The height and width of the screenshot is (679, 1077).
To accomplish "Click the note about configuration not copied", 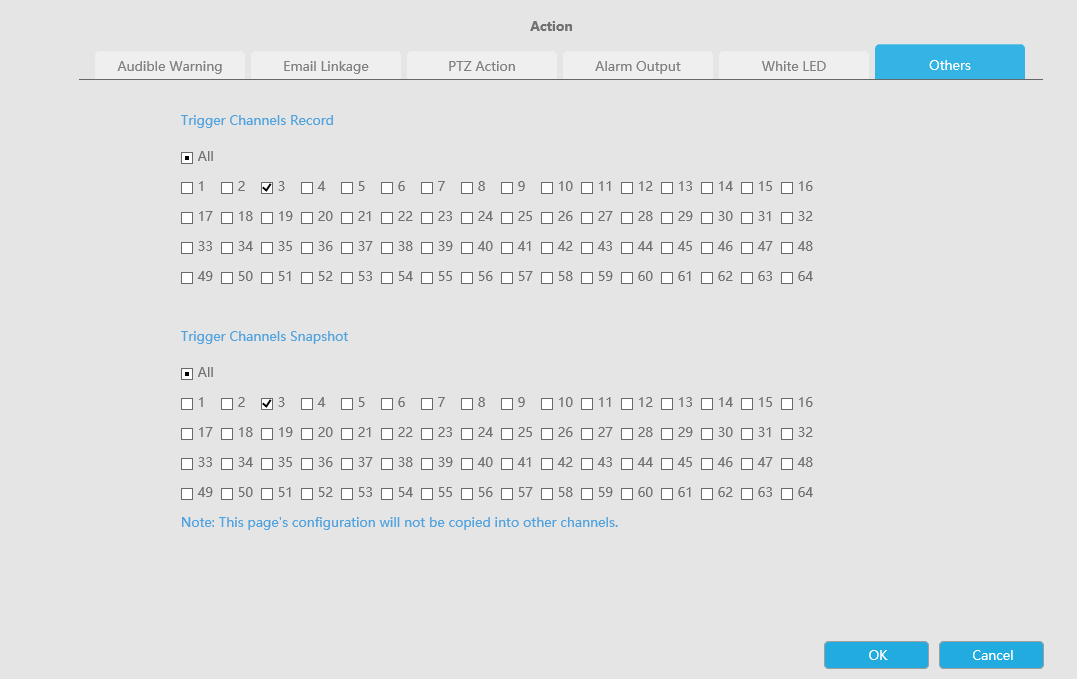I will click(x=399, y=522).
